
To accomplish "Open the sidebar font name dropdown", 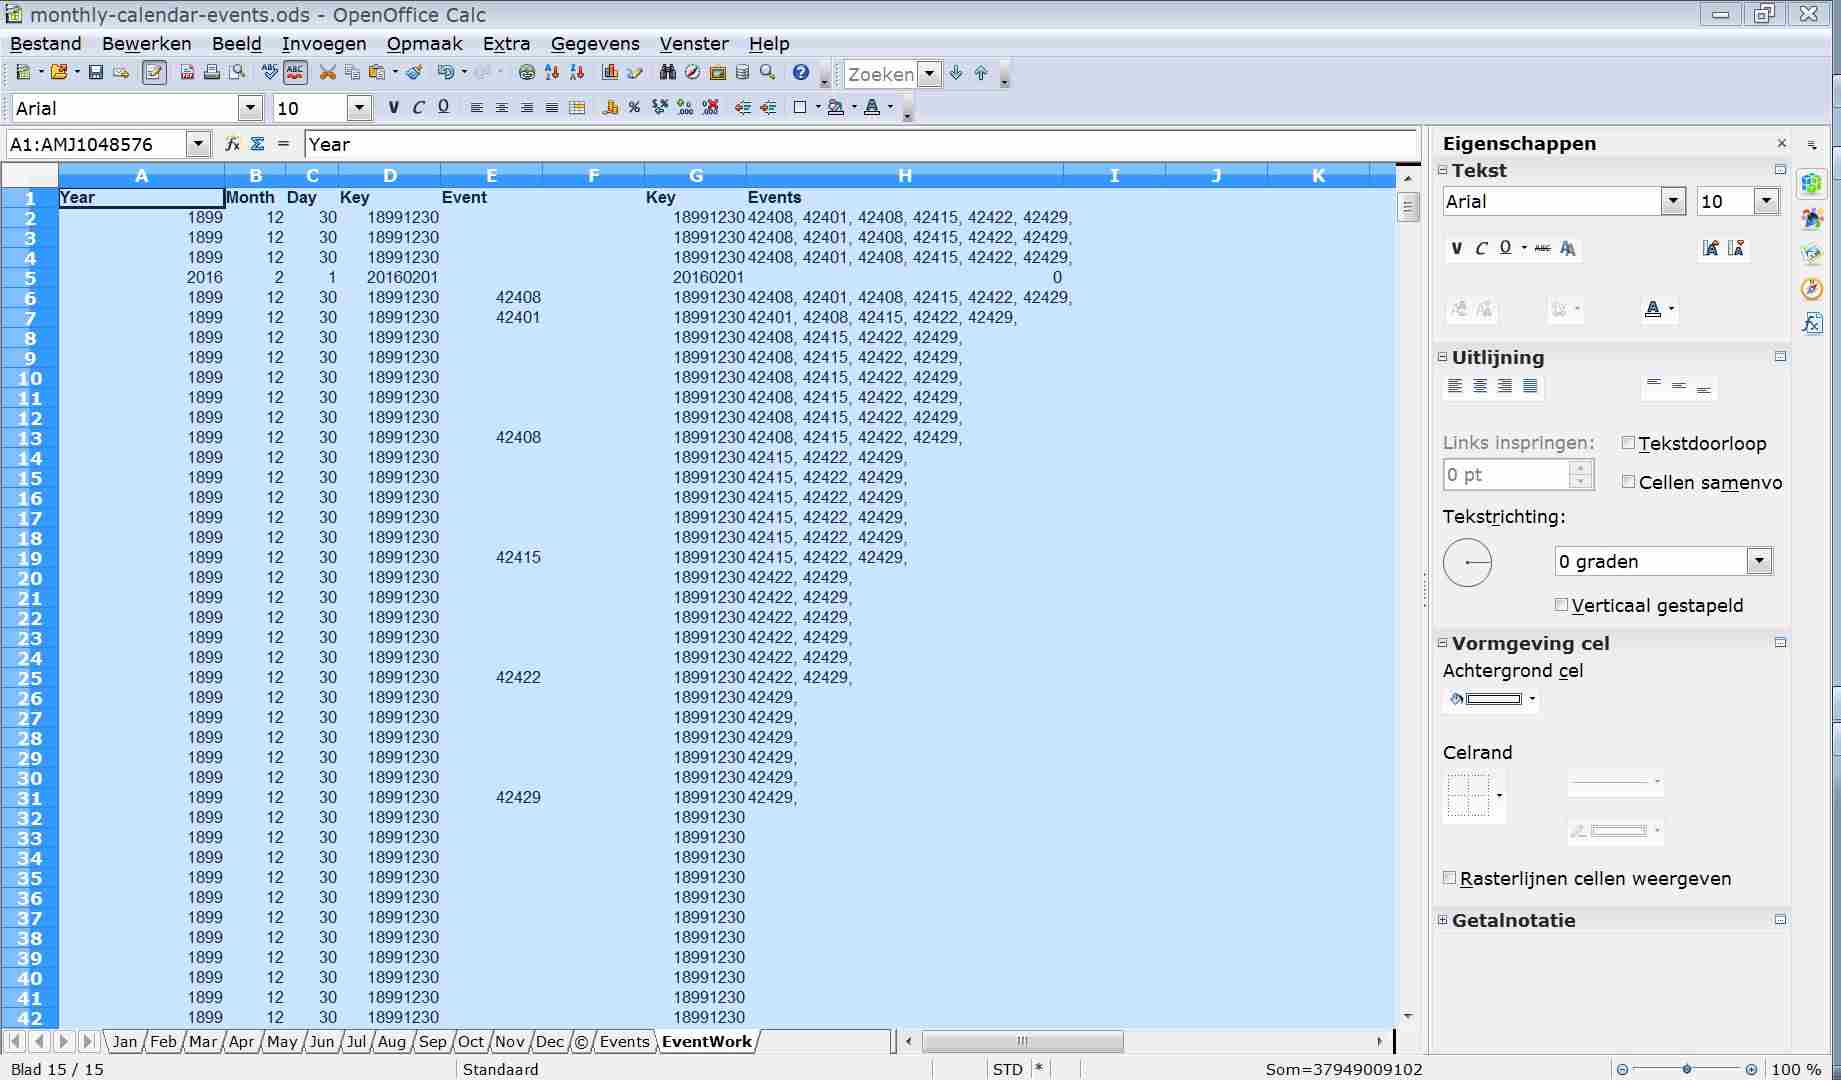I will click(x=1673, y=201).
